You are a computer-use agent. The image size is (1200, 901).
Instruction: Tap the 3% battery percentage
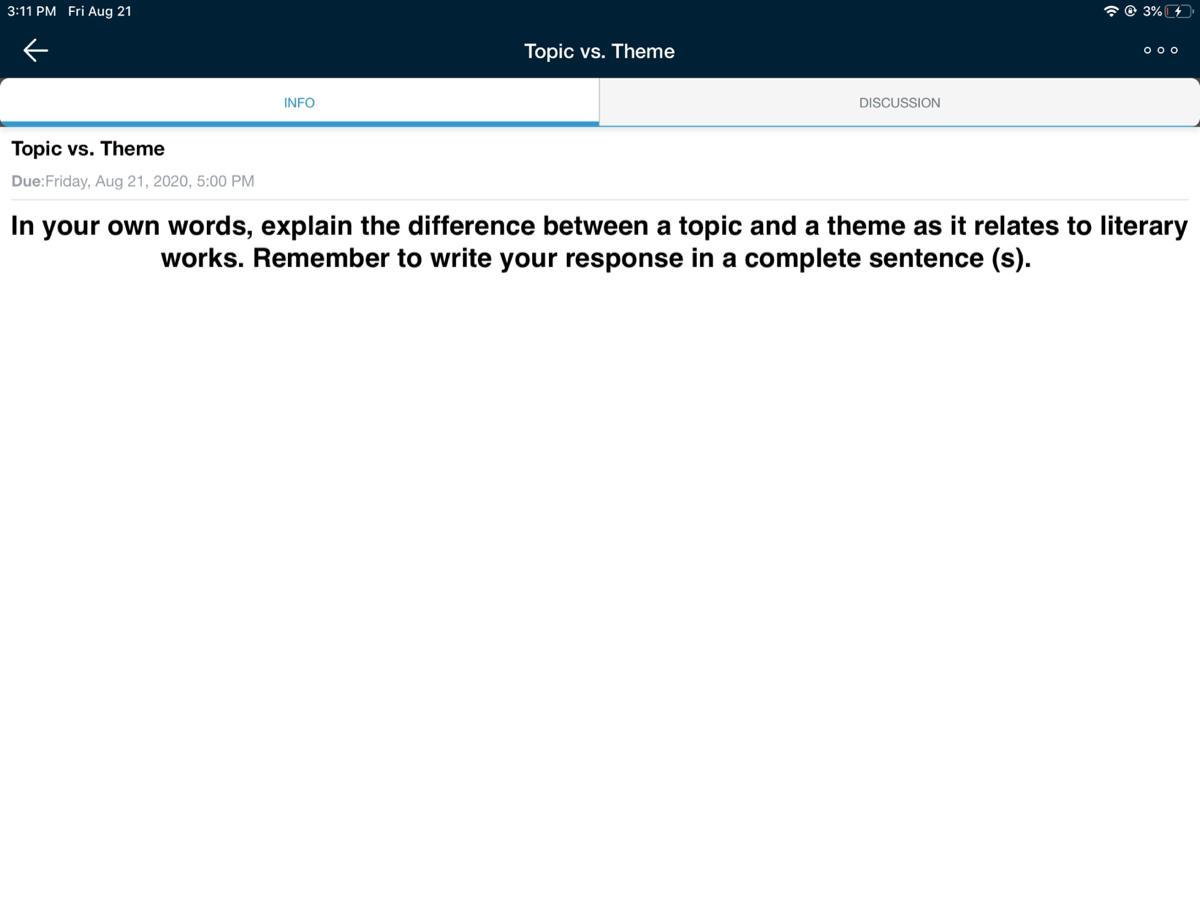pyautogui.click(x=1152, y=11)
